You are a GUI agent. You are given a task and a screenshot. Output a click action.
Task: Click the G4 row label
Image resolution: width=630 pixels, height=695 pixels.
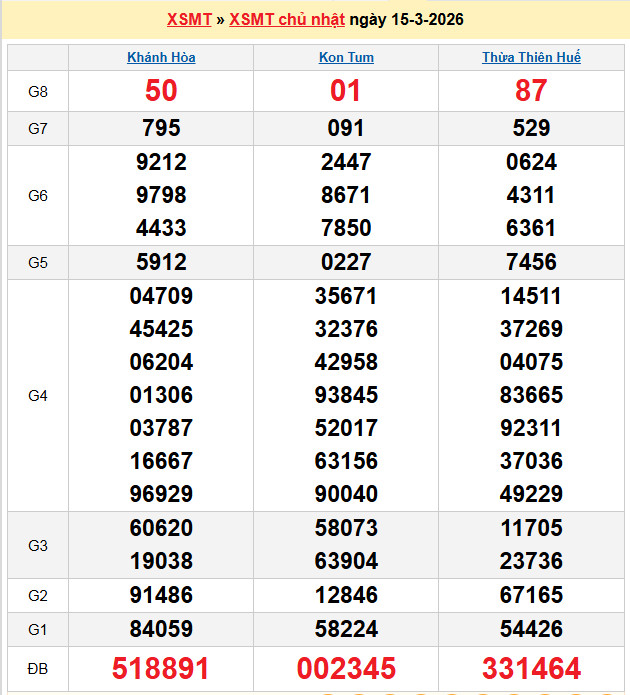coord(38,395)
